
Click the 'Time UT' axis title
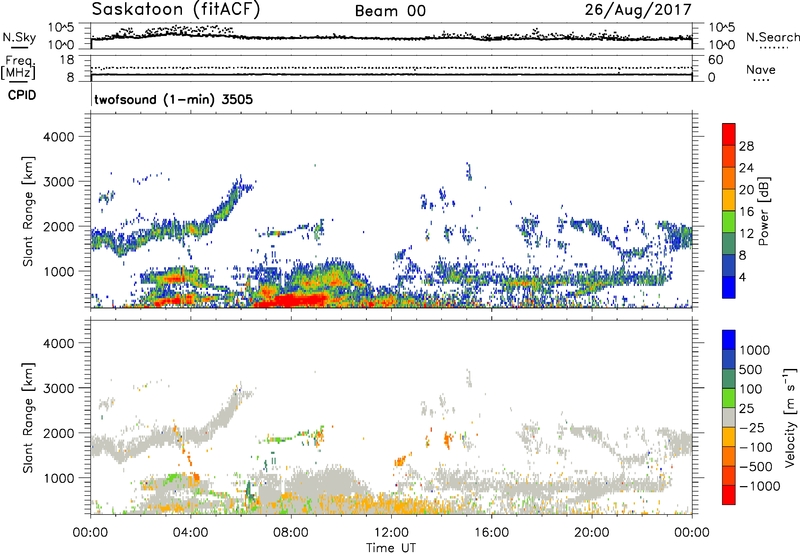click(391, 548)
